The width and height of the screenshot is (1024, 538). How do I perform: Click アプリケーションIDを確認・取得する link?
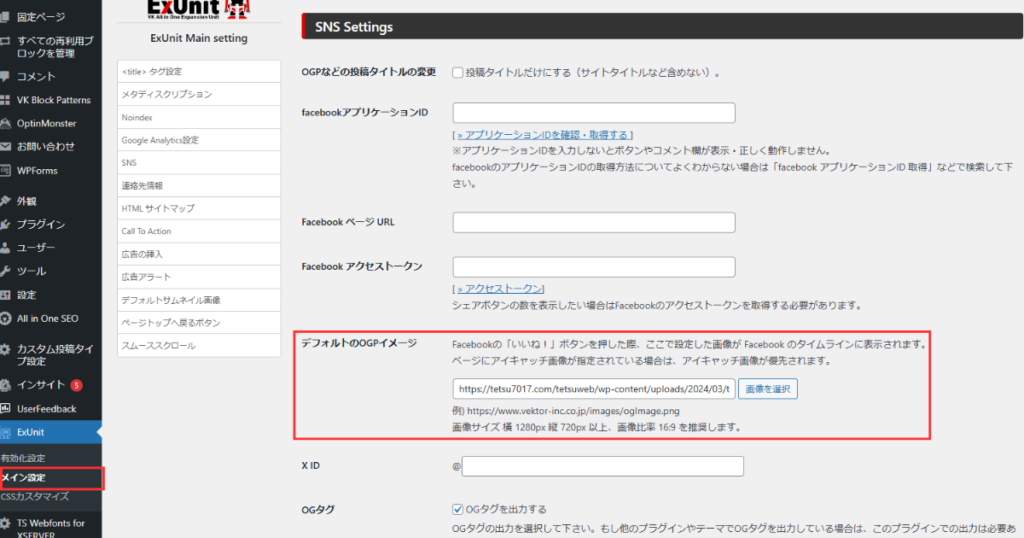(543, 135)
